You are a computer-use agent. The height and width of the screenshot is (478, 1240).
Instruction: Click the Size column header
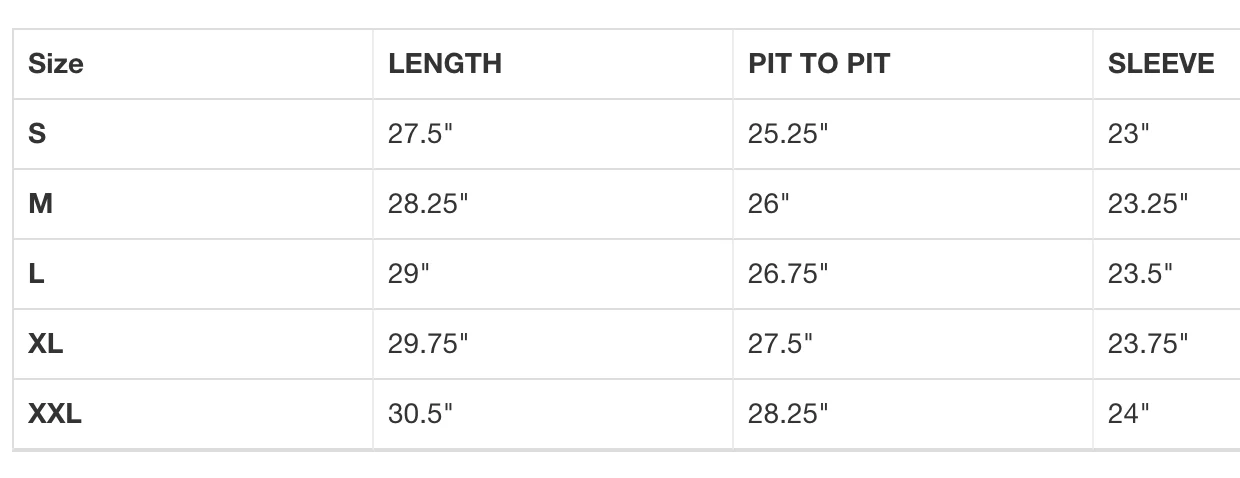(x=56, y=64)
